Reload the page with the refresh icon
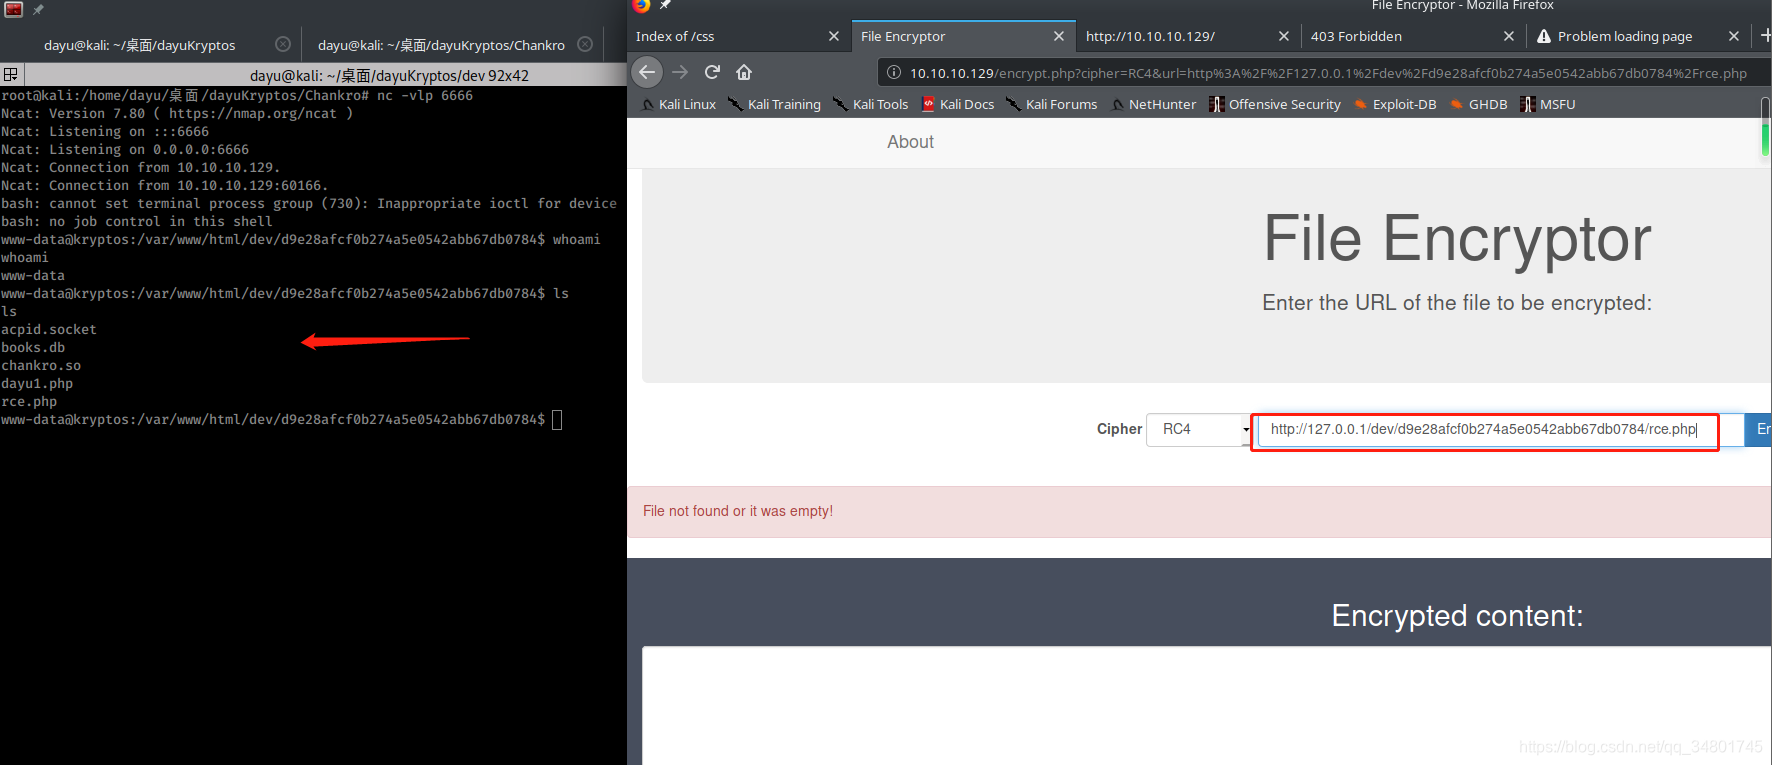 [x=712, y=72]
